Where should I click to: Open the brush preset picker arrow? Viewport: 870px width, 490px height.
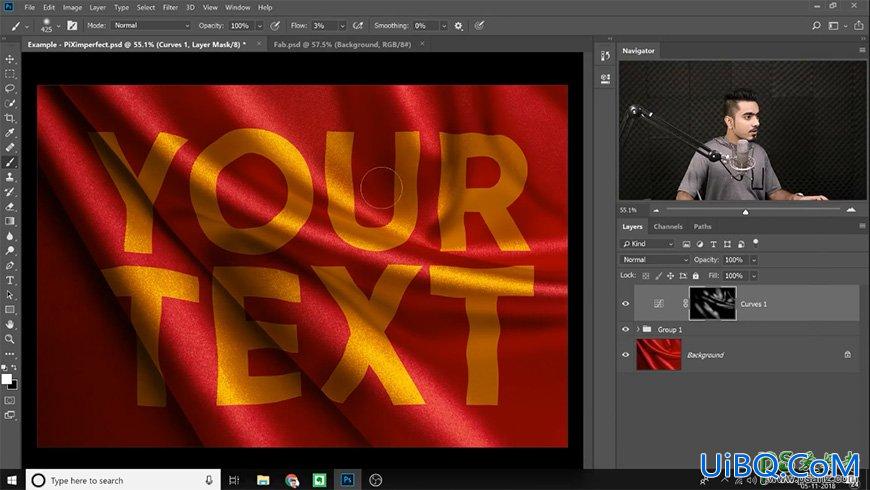click(58, 26)
